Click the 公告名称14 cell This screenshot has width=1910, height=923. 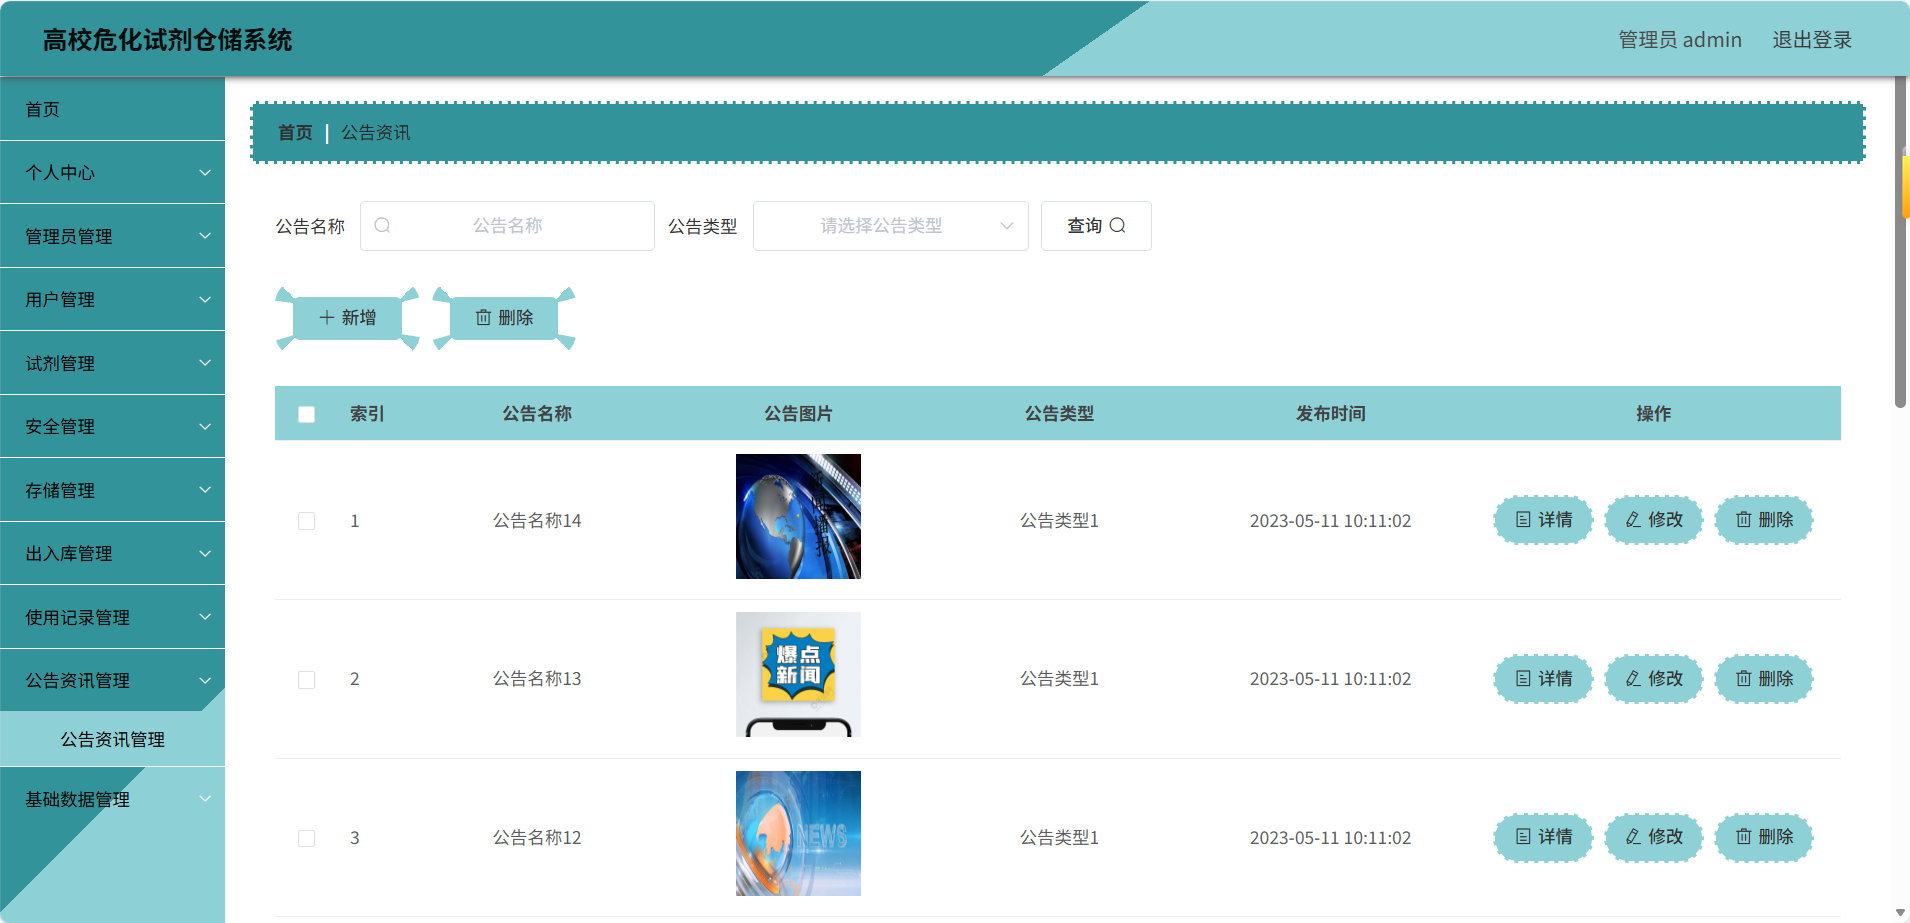coord(537,521)
